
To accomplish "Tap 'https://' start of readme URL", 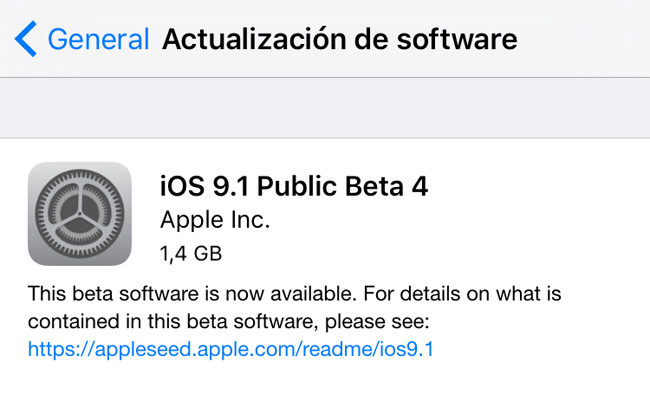I will (61, 349).
